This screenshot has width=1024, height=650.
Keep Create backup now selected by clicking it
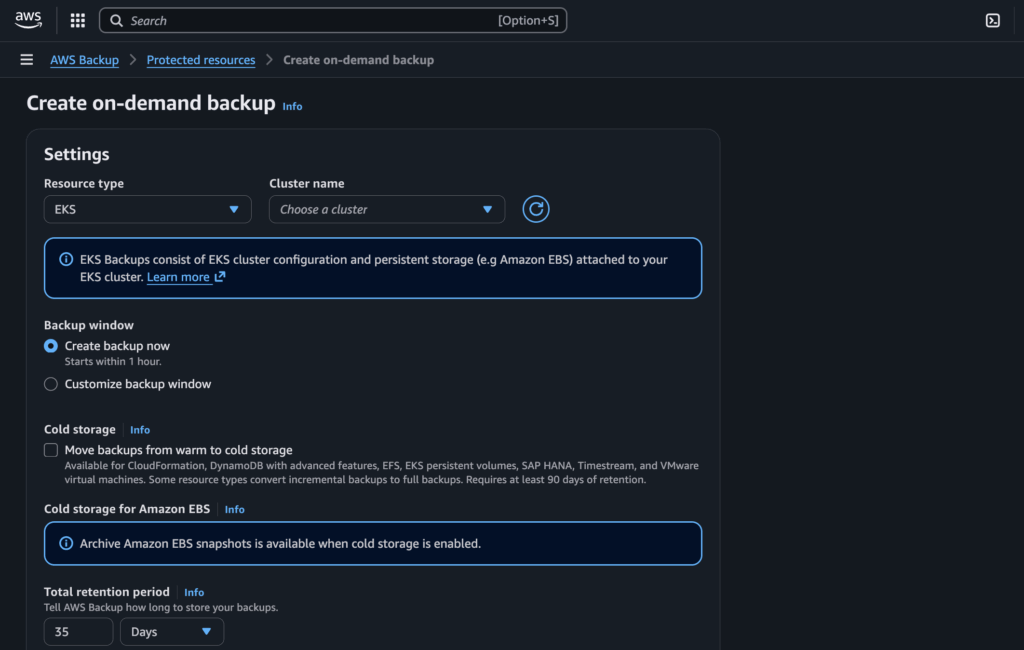[x=50, y=346]
